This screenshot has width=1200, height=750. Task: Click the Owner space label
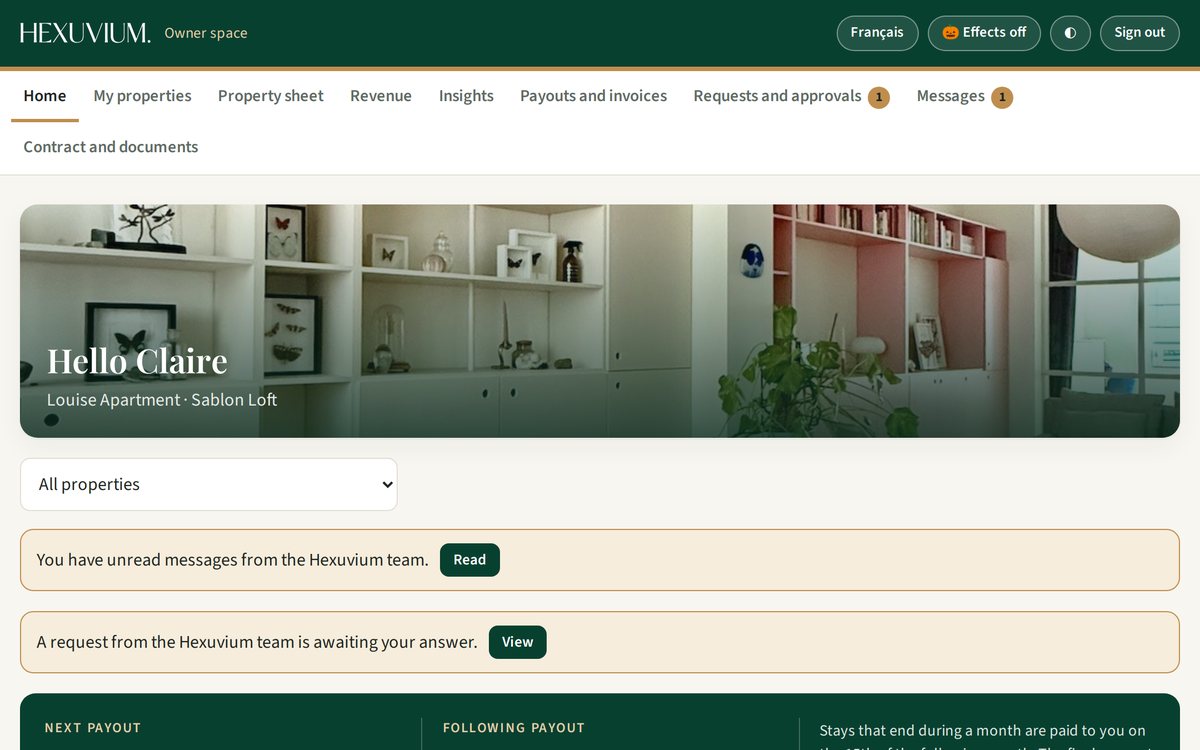[x=206, y=33]
